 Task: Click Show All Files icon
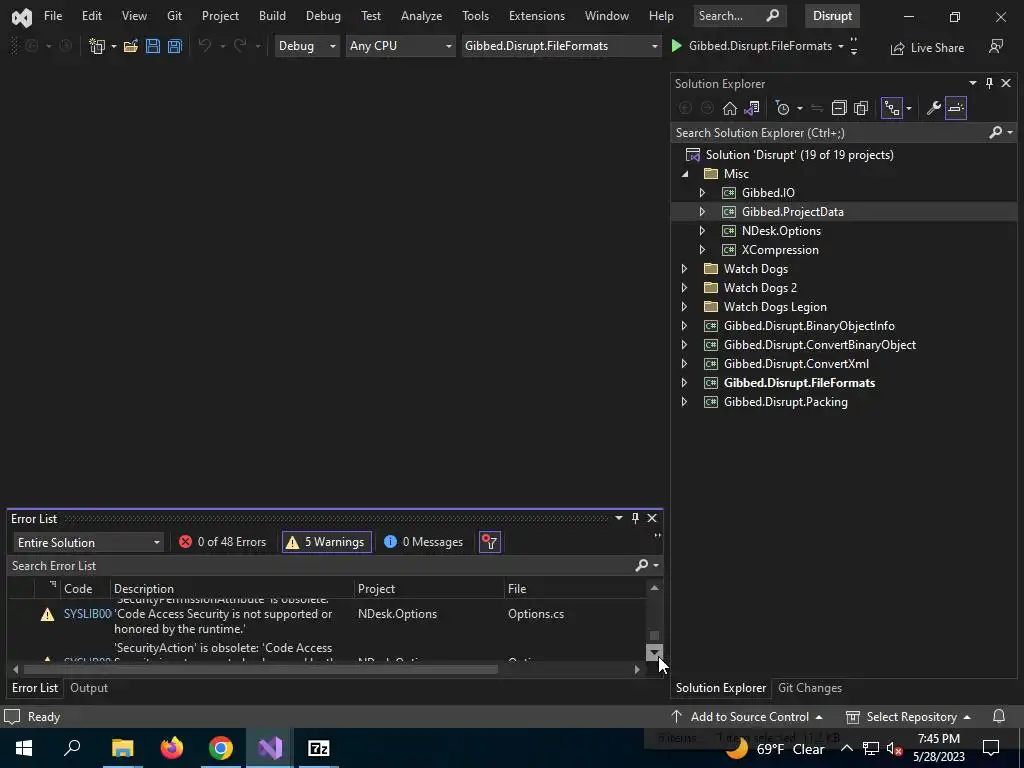pyautogui.click(x=861, y=108)
